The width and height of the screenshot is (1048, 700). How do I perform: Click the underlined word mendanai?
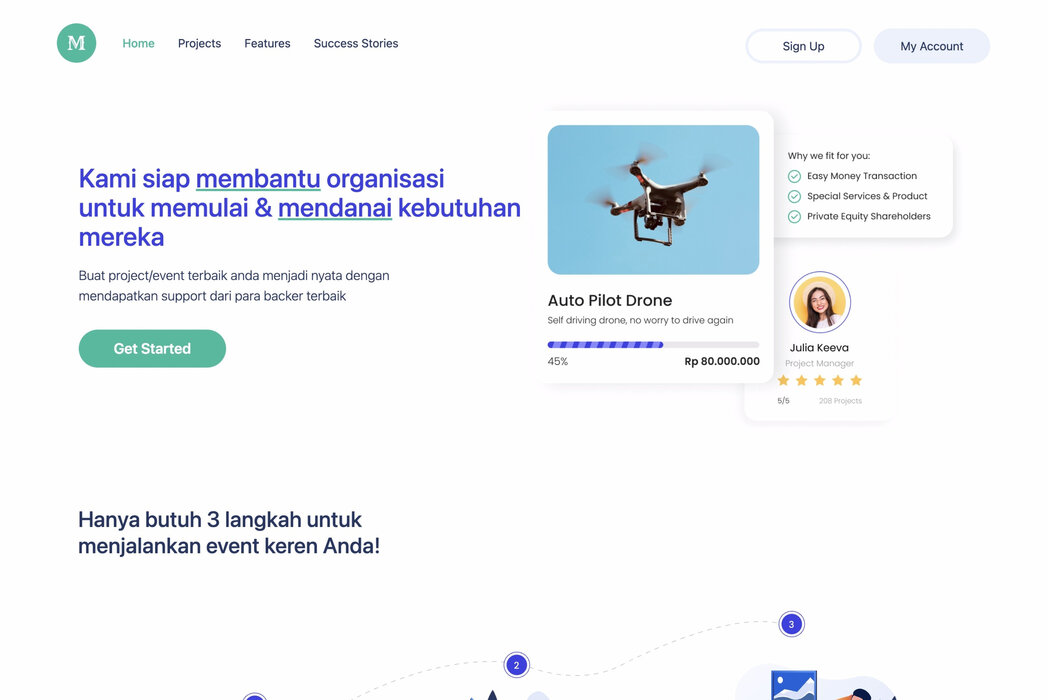point(335,208)
